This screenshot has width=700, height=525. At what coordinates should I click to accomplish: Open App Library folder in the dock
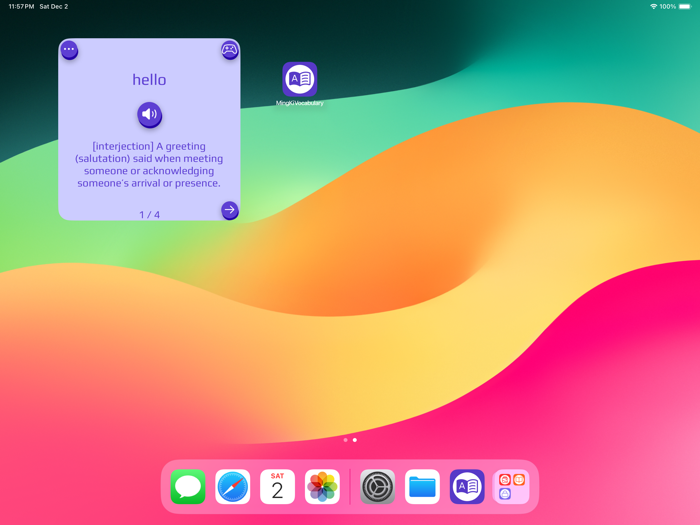[x=512, y=487]
